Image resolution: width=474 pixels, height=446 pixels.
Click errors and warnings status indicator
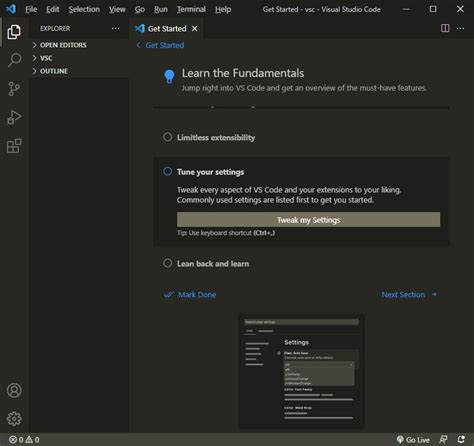point(24,440)
